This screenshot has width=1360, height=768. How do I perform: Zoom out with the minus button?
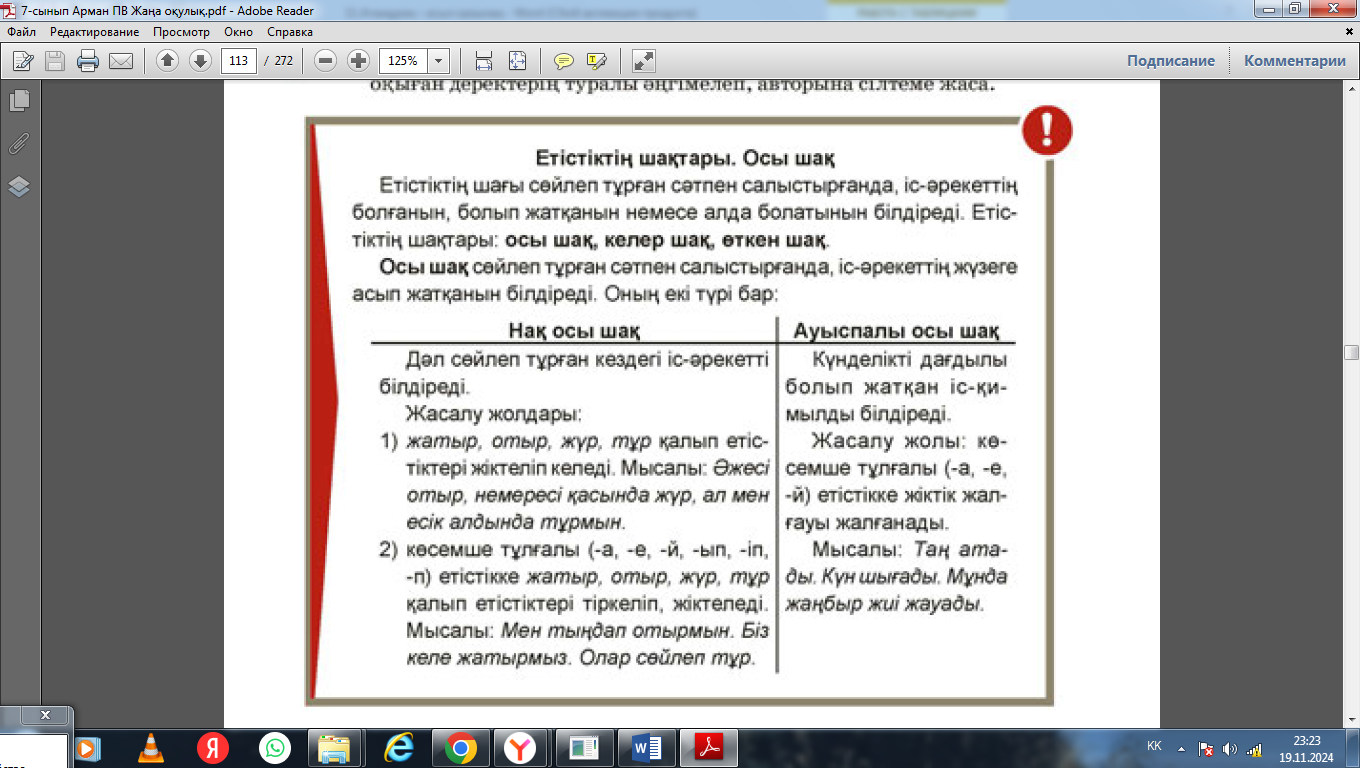[x=325, y=61]
